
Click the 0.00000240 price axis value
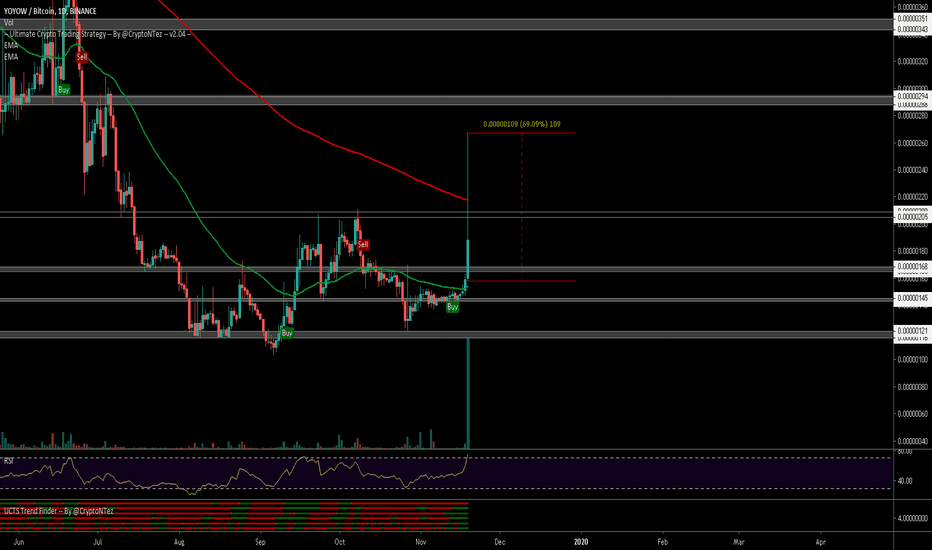(912, 169)
